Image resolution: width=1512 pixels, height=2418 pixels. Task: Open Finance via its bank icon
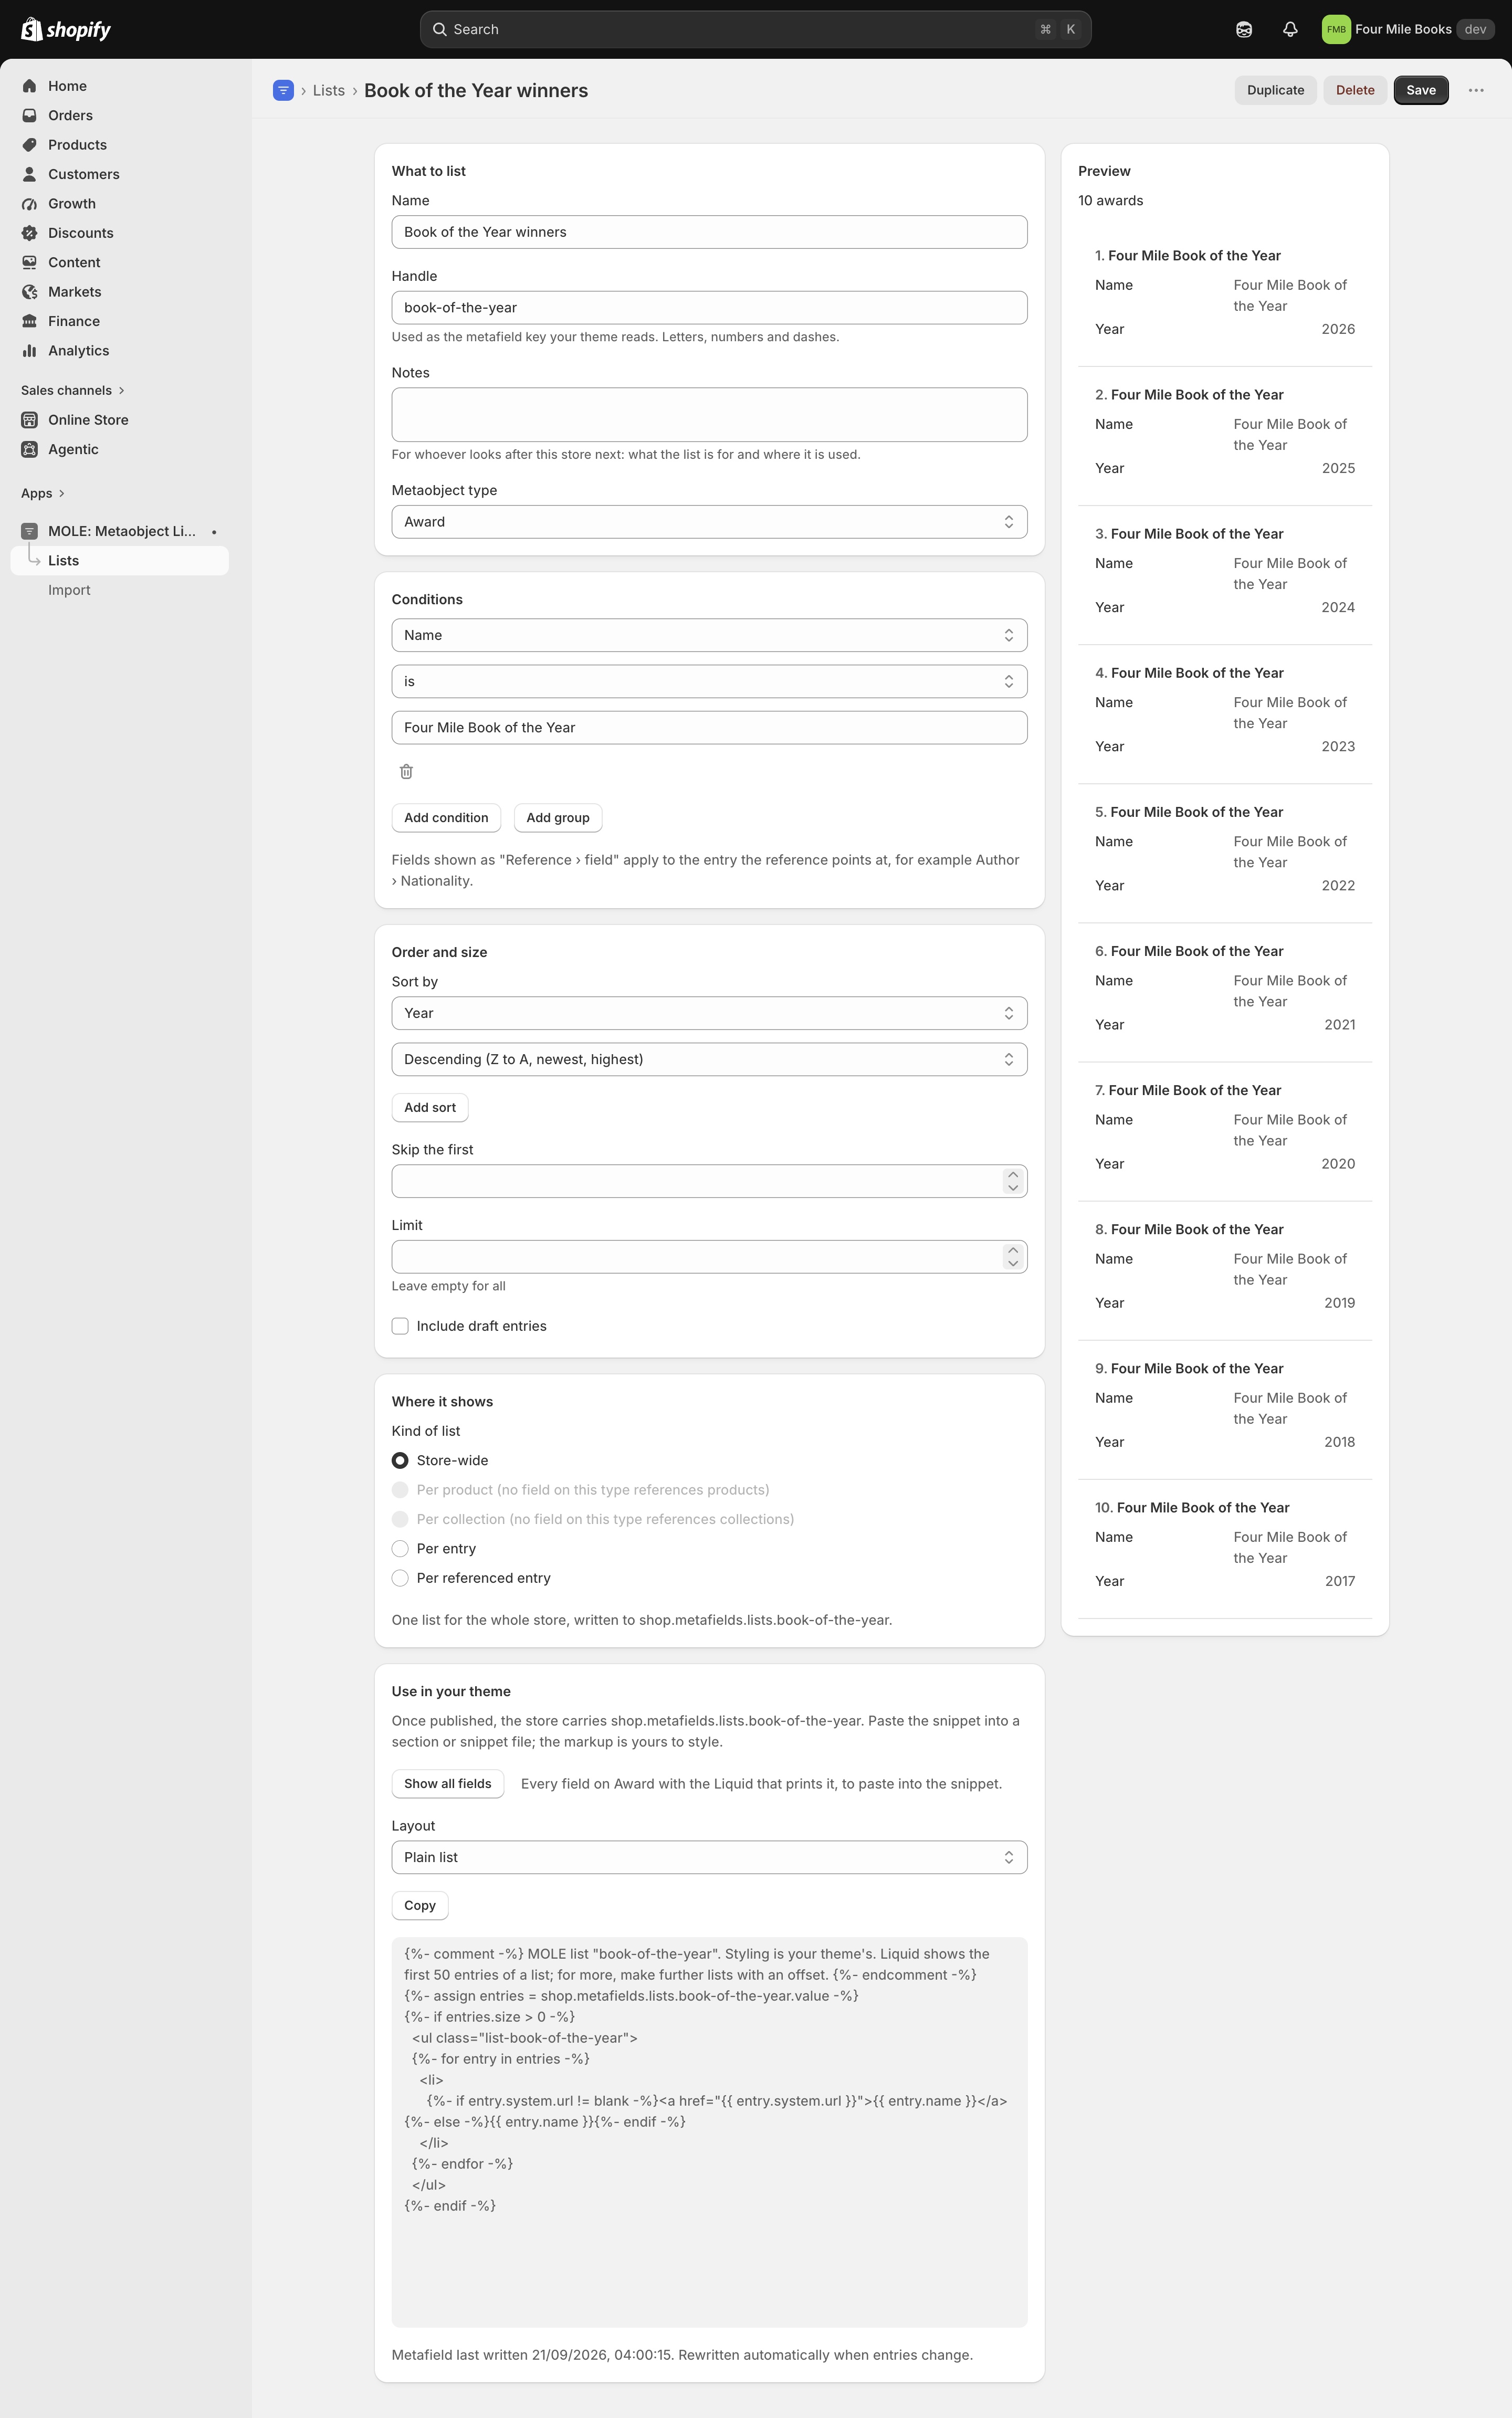point(30,321)
